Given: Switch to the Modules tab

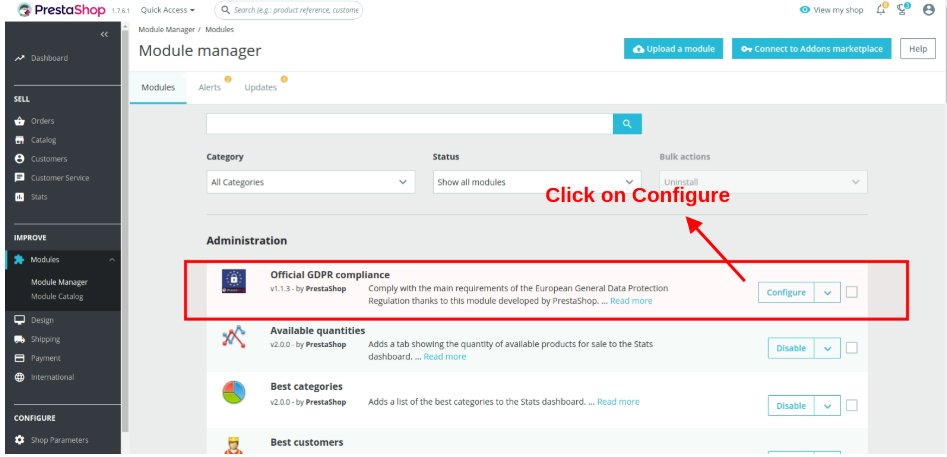Looking at the screenshot, I should click(158, 88).
